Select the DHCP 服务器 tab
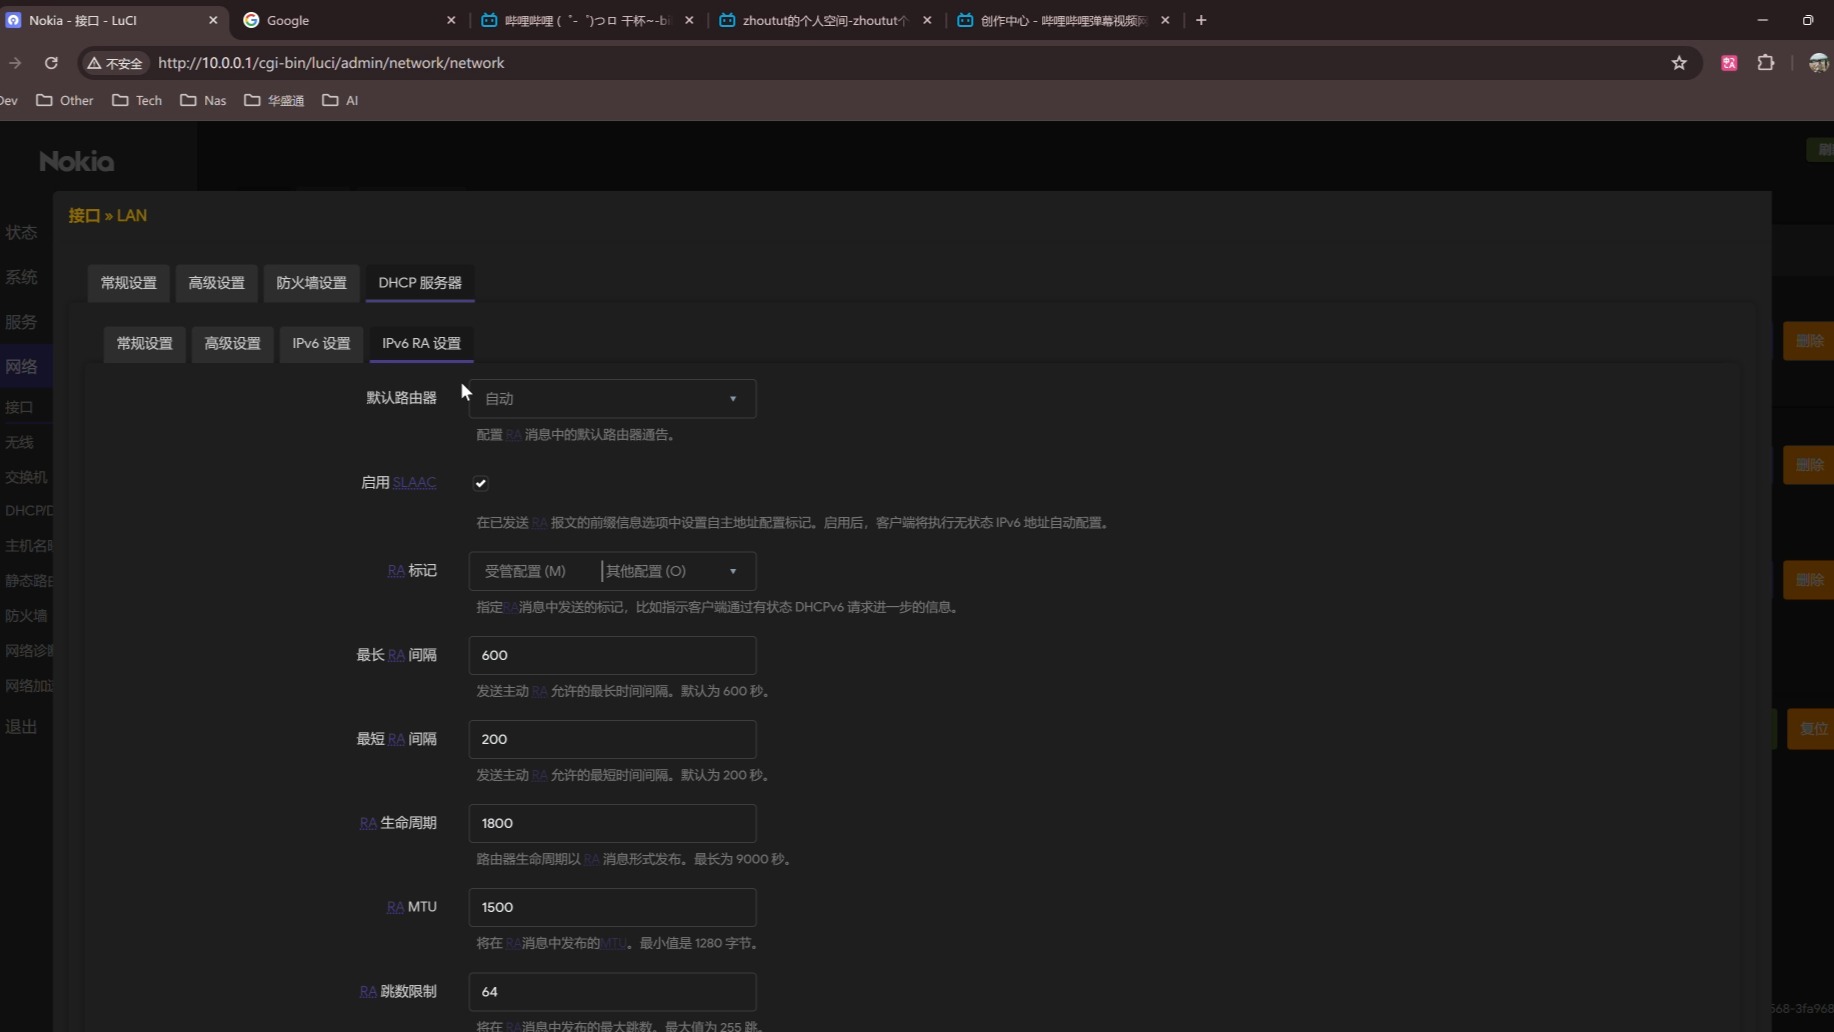This screenshot has width=1834, height=1032. click(x=420, y=283)
